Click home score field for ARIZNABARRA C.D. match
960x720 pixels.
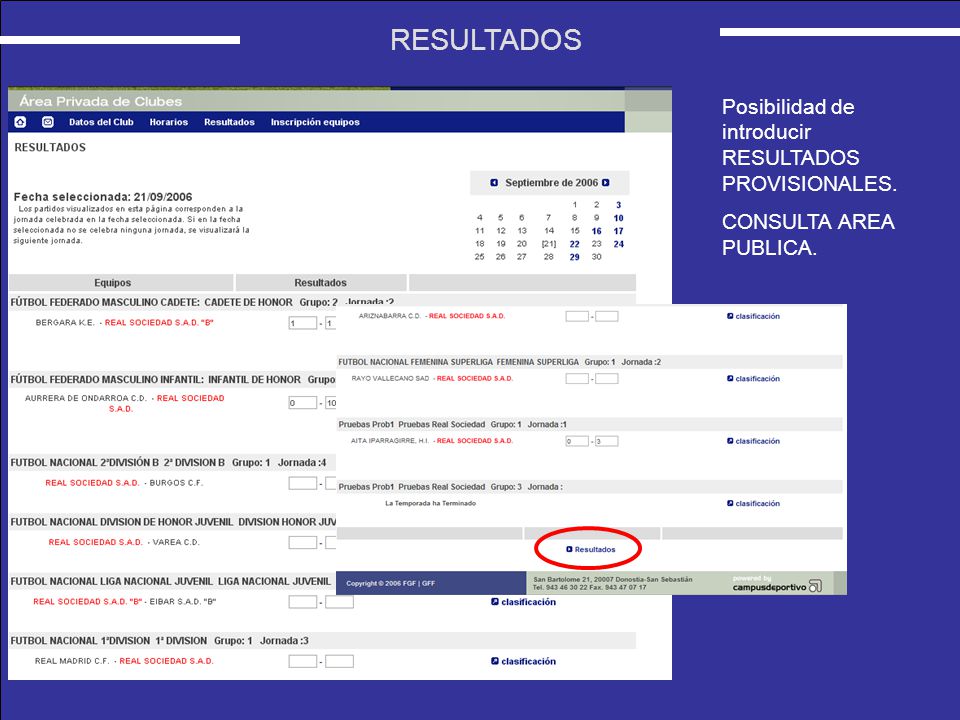point(577,317)
